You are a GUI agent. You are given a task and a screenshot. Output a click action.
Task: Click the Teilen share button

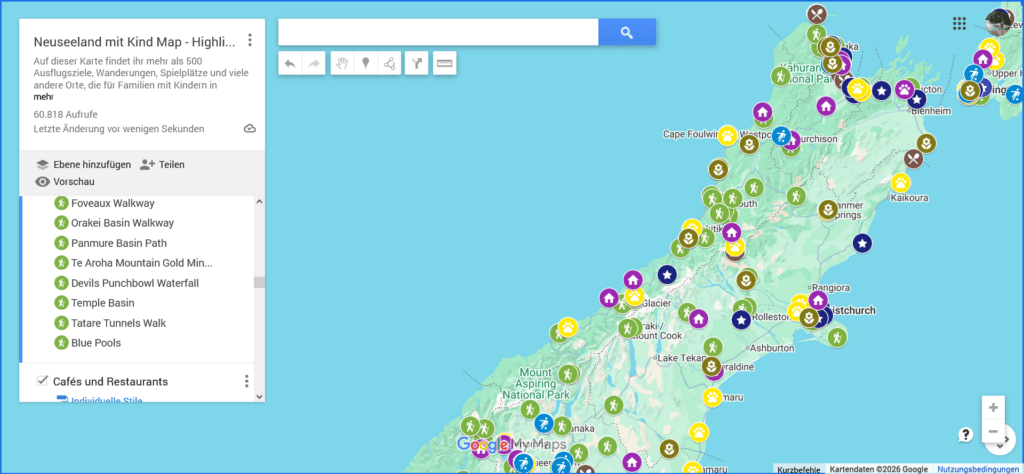point(163,165)
